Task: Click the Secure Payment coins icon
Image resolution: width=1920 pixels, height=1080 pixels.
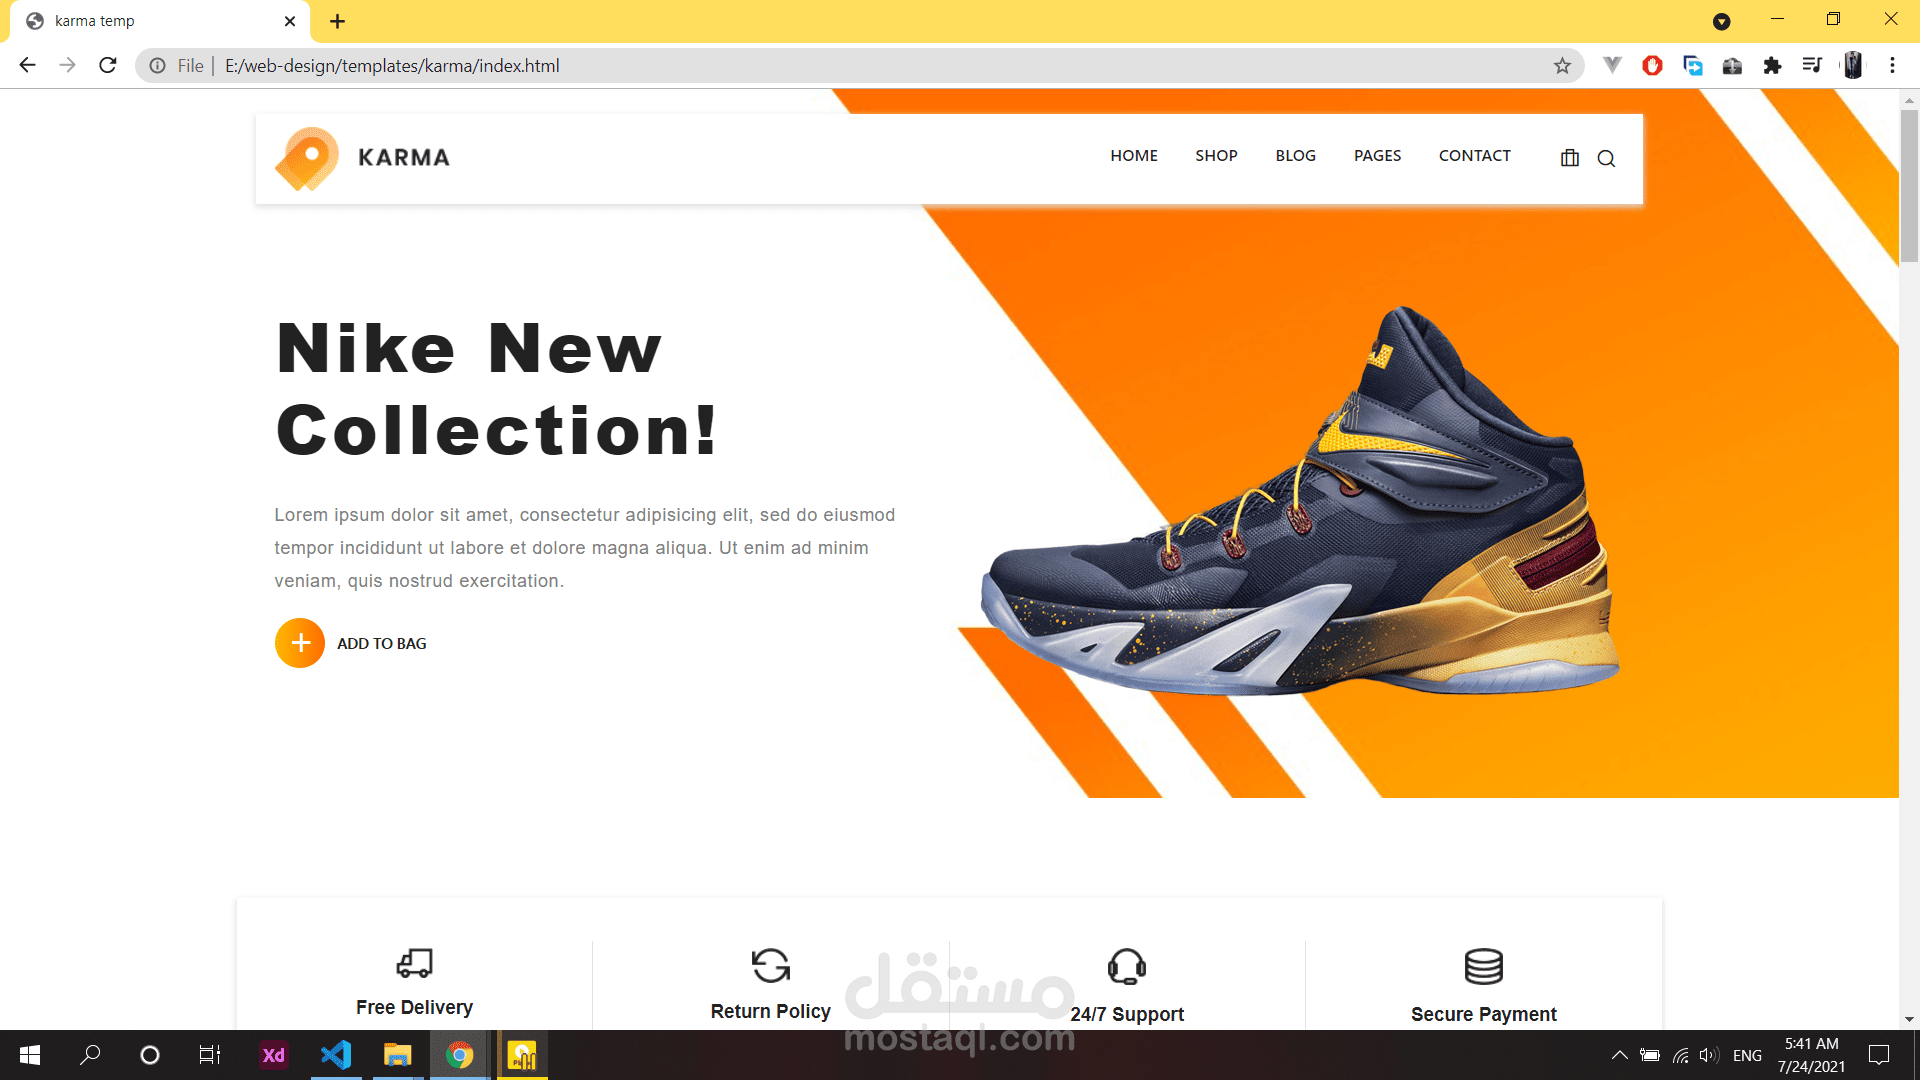Action: click(x=1484, y=967)
